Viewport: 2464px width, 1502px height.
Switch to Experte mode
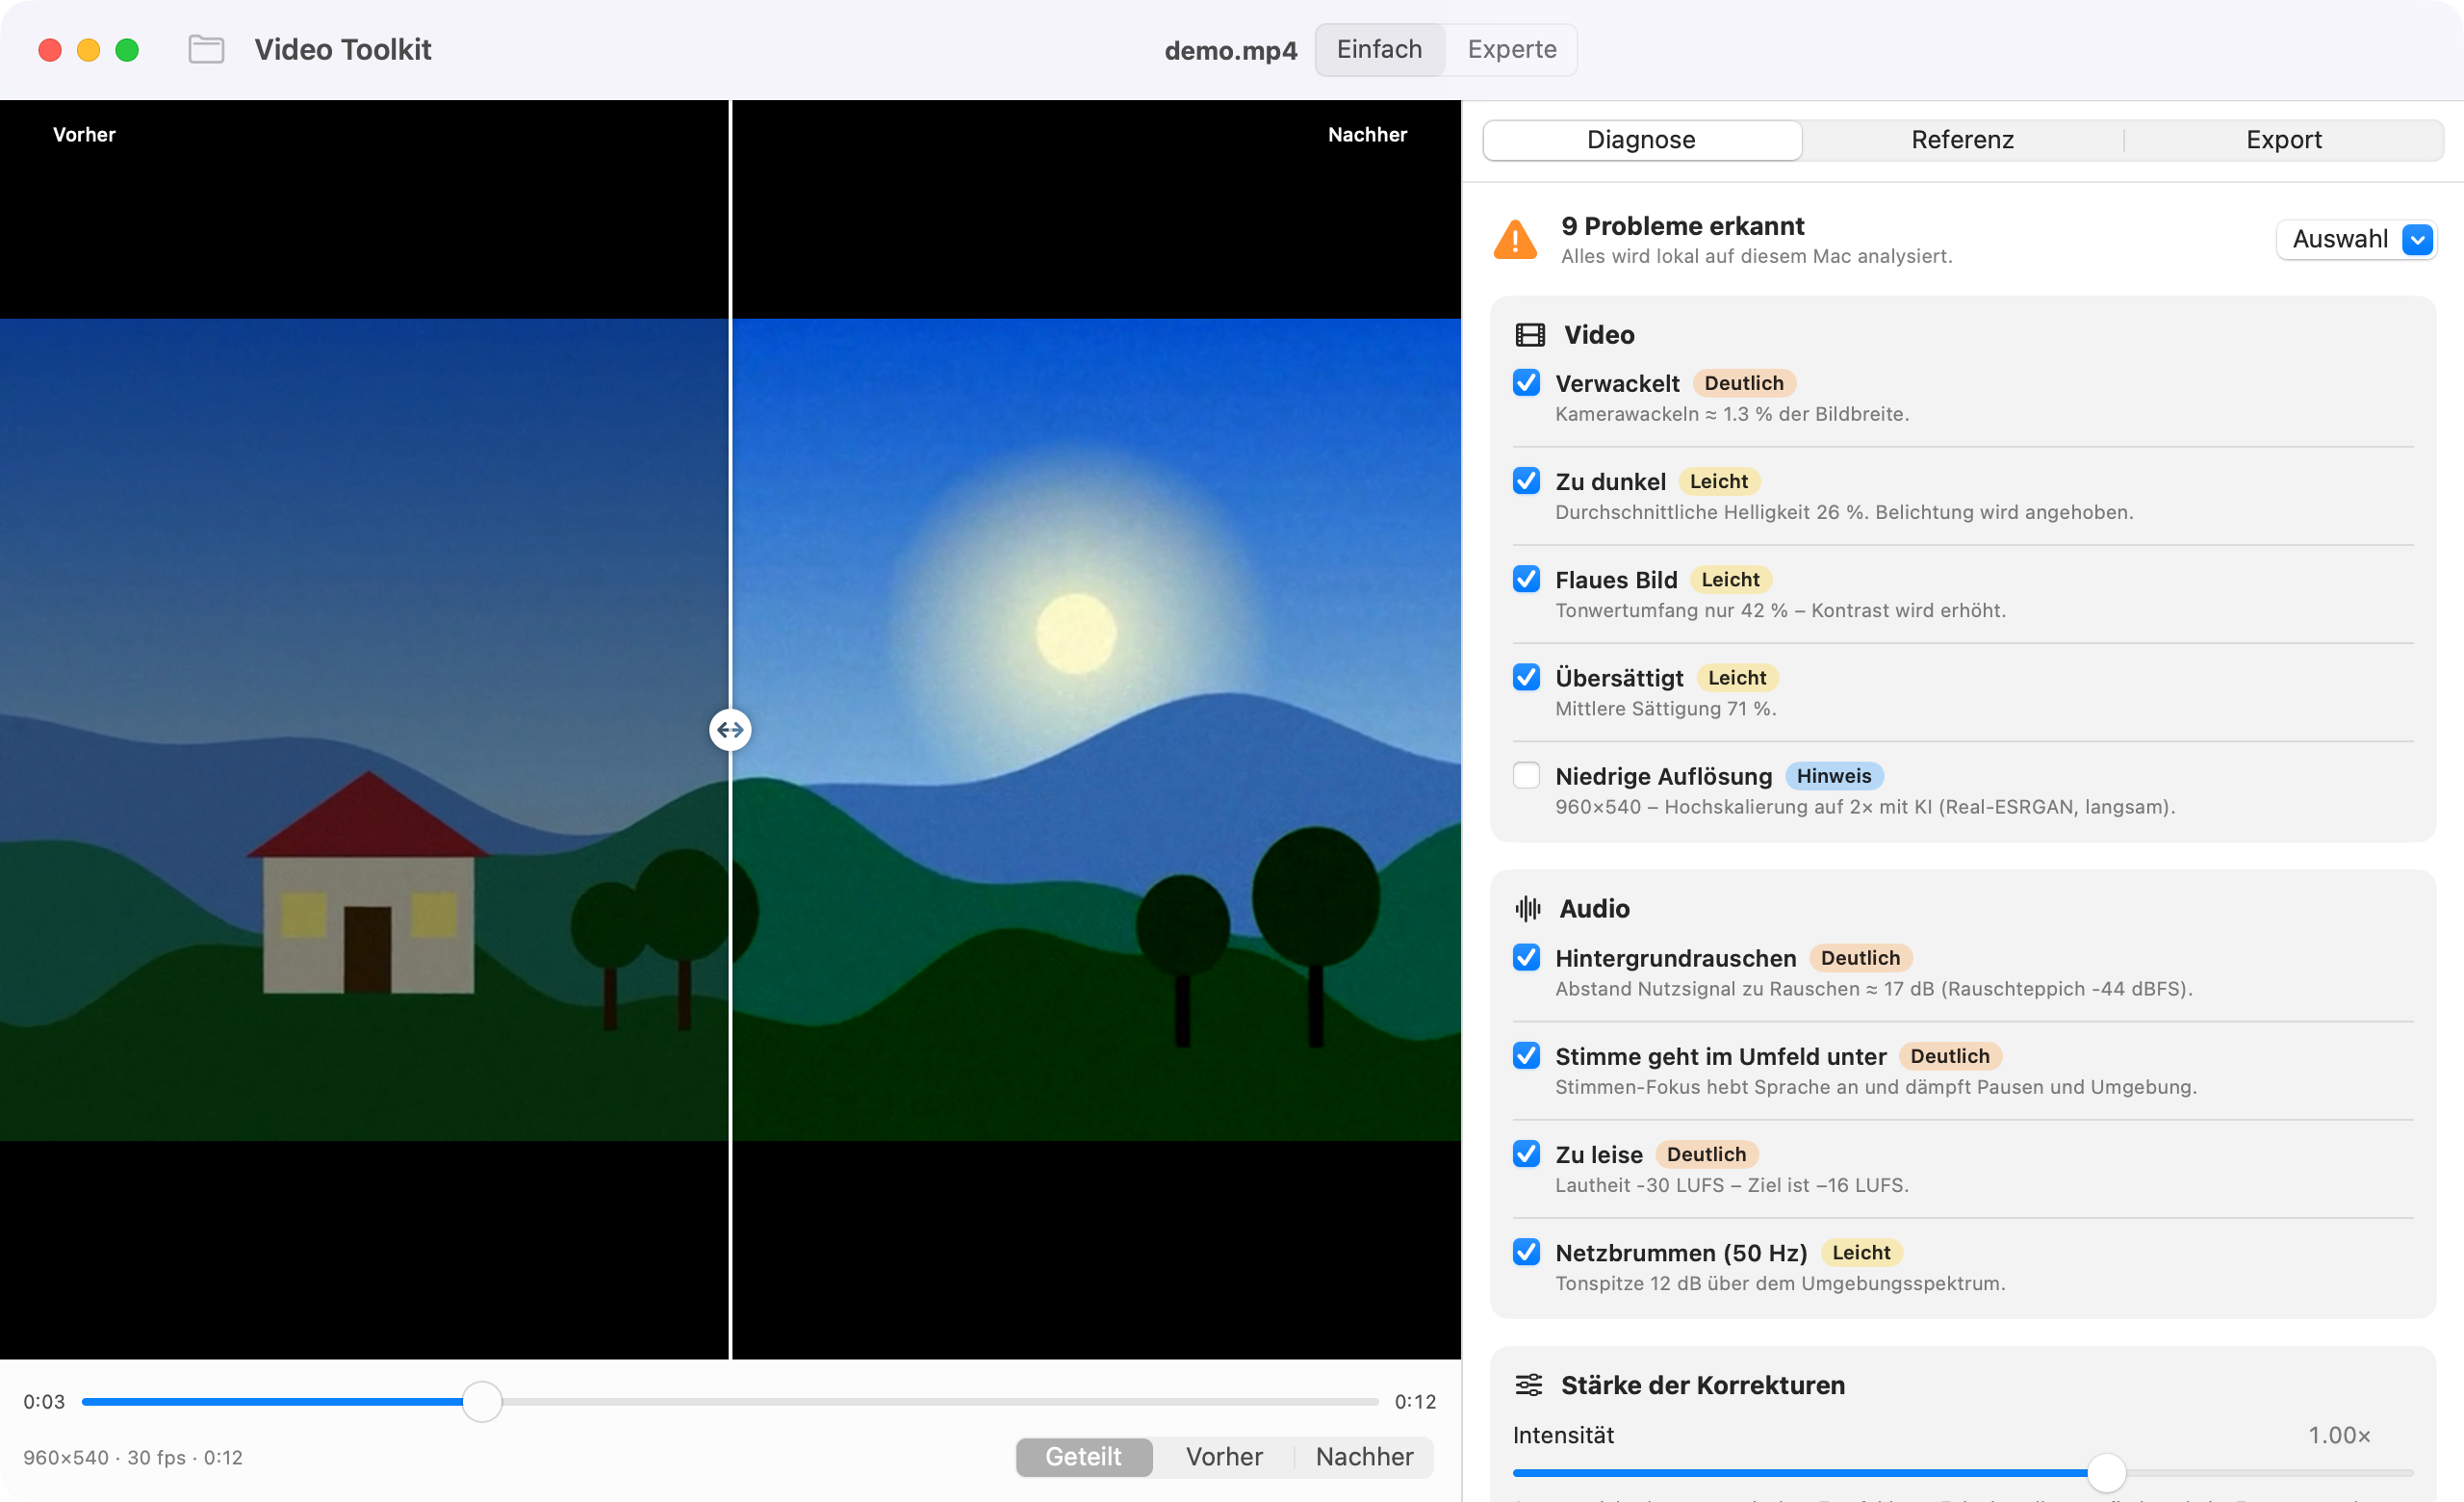coord(1511,49)
